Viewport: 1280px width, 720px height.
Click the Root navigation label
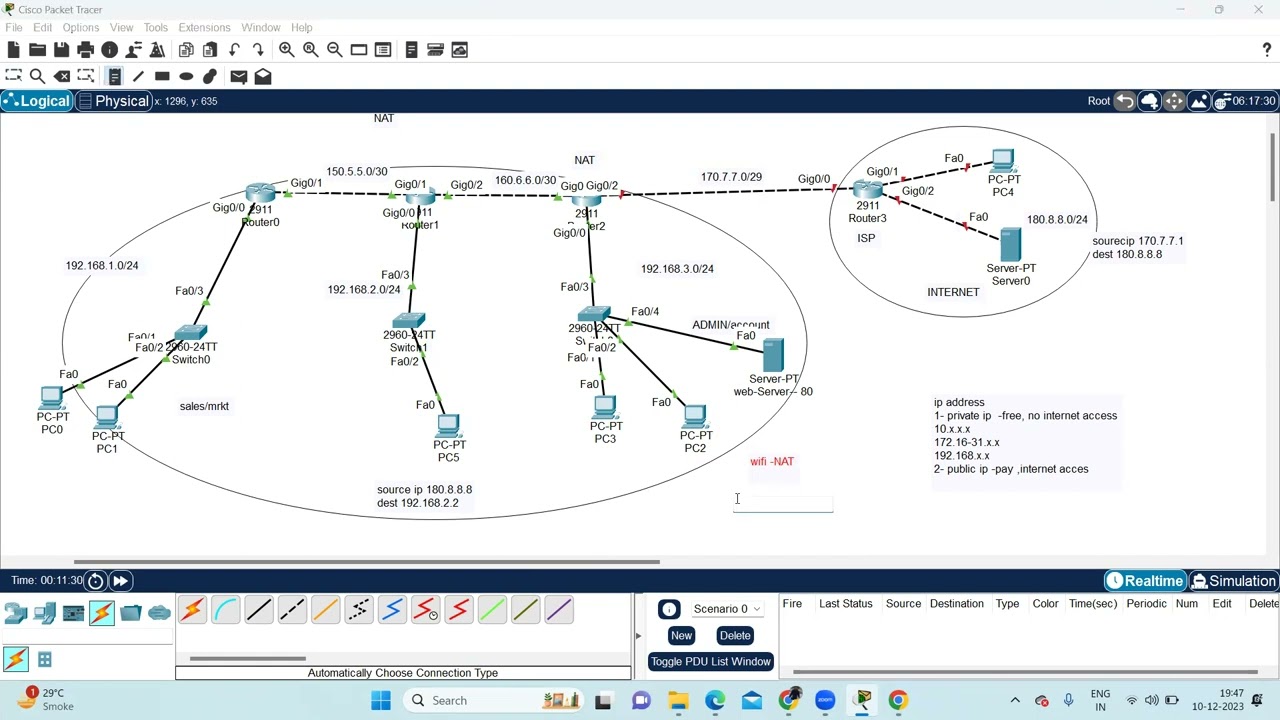[x=1098, y=101]
